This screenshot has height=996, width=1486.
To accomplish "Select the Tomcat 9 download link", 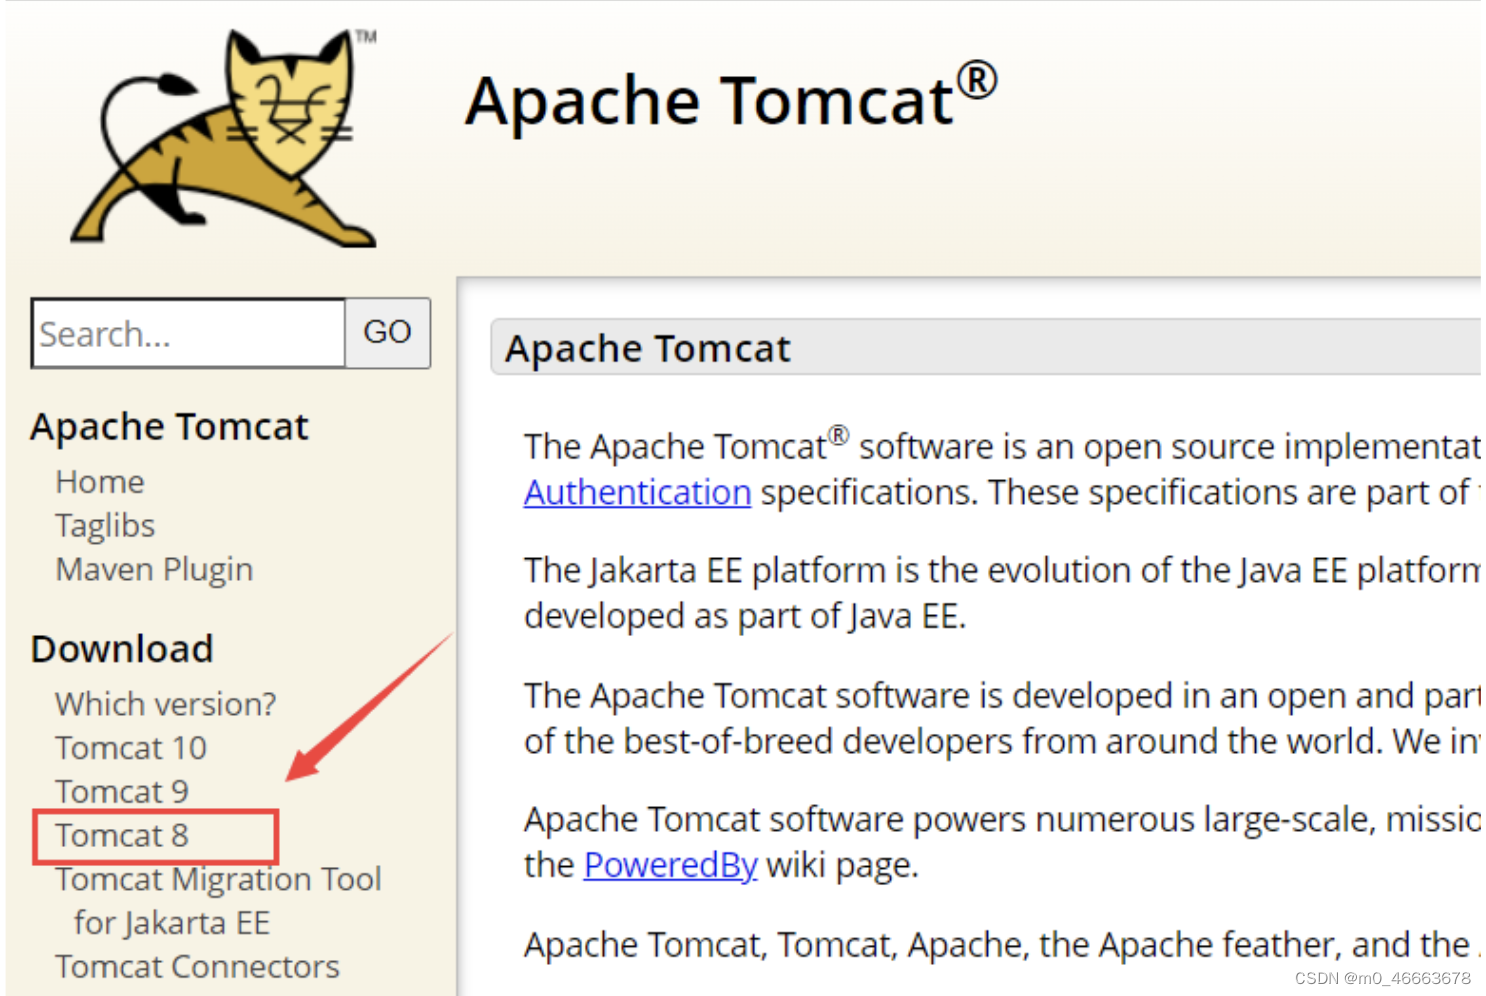I will 122,792.
